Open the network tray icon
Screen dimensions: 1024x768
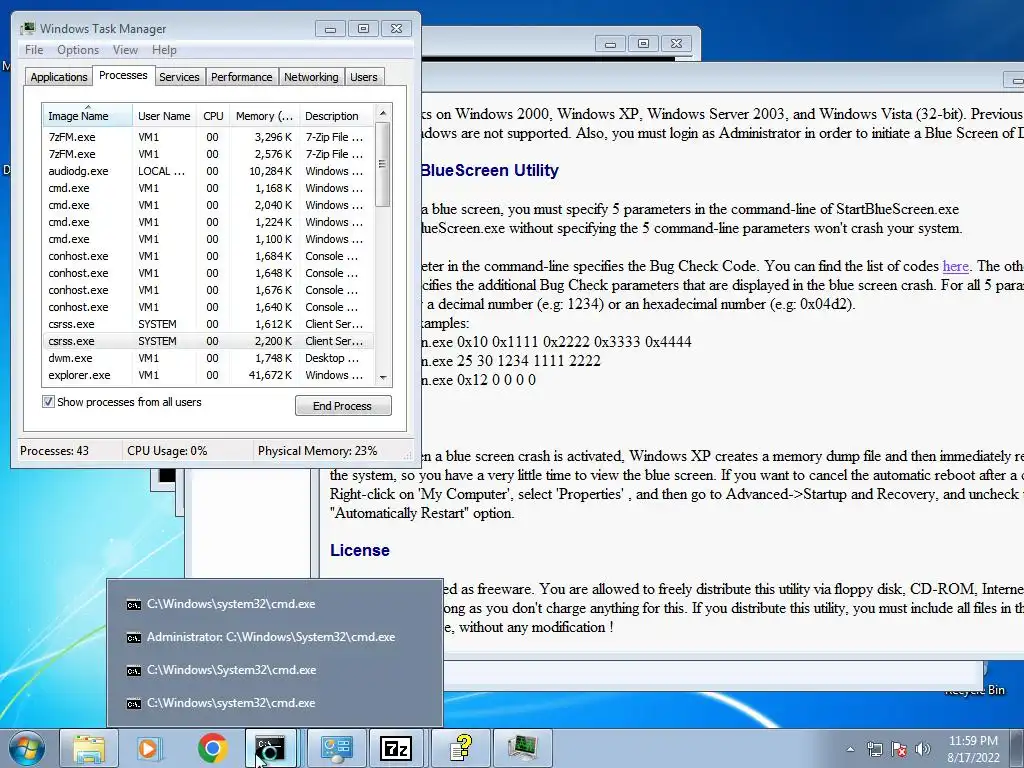click(x=874, y=749)
